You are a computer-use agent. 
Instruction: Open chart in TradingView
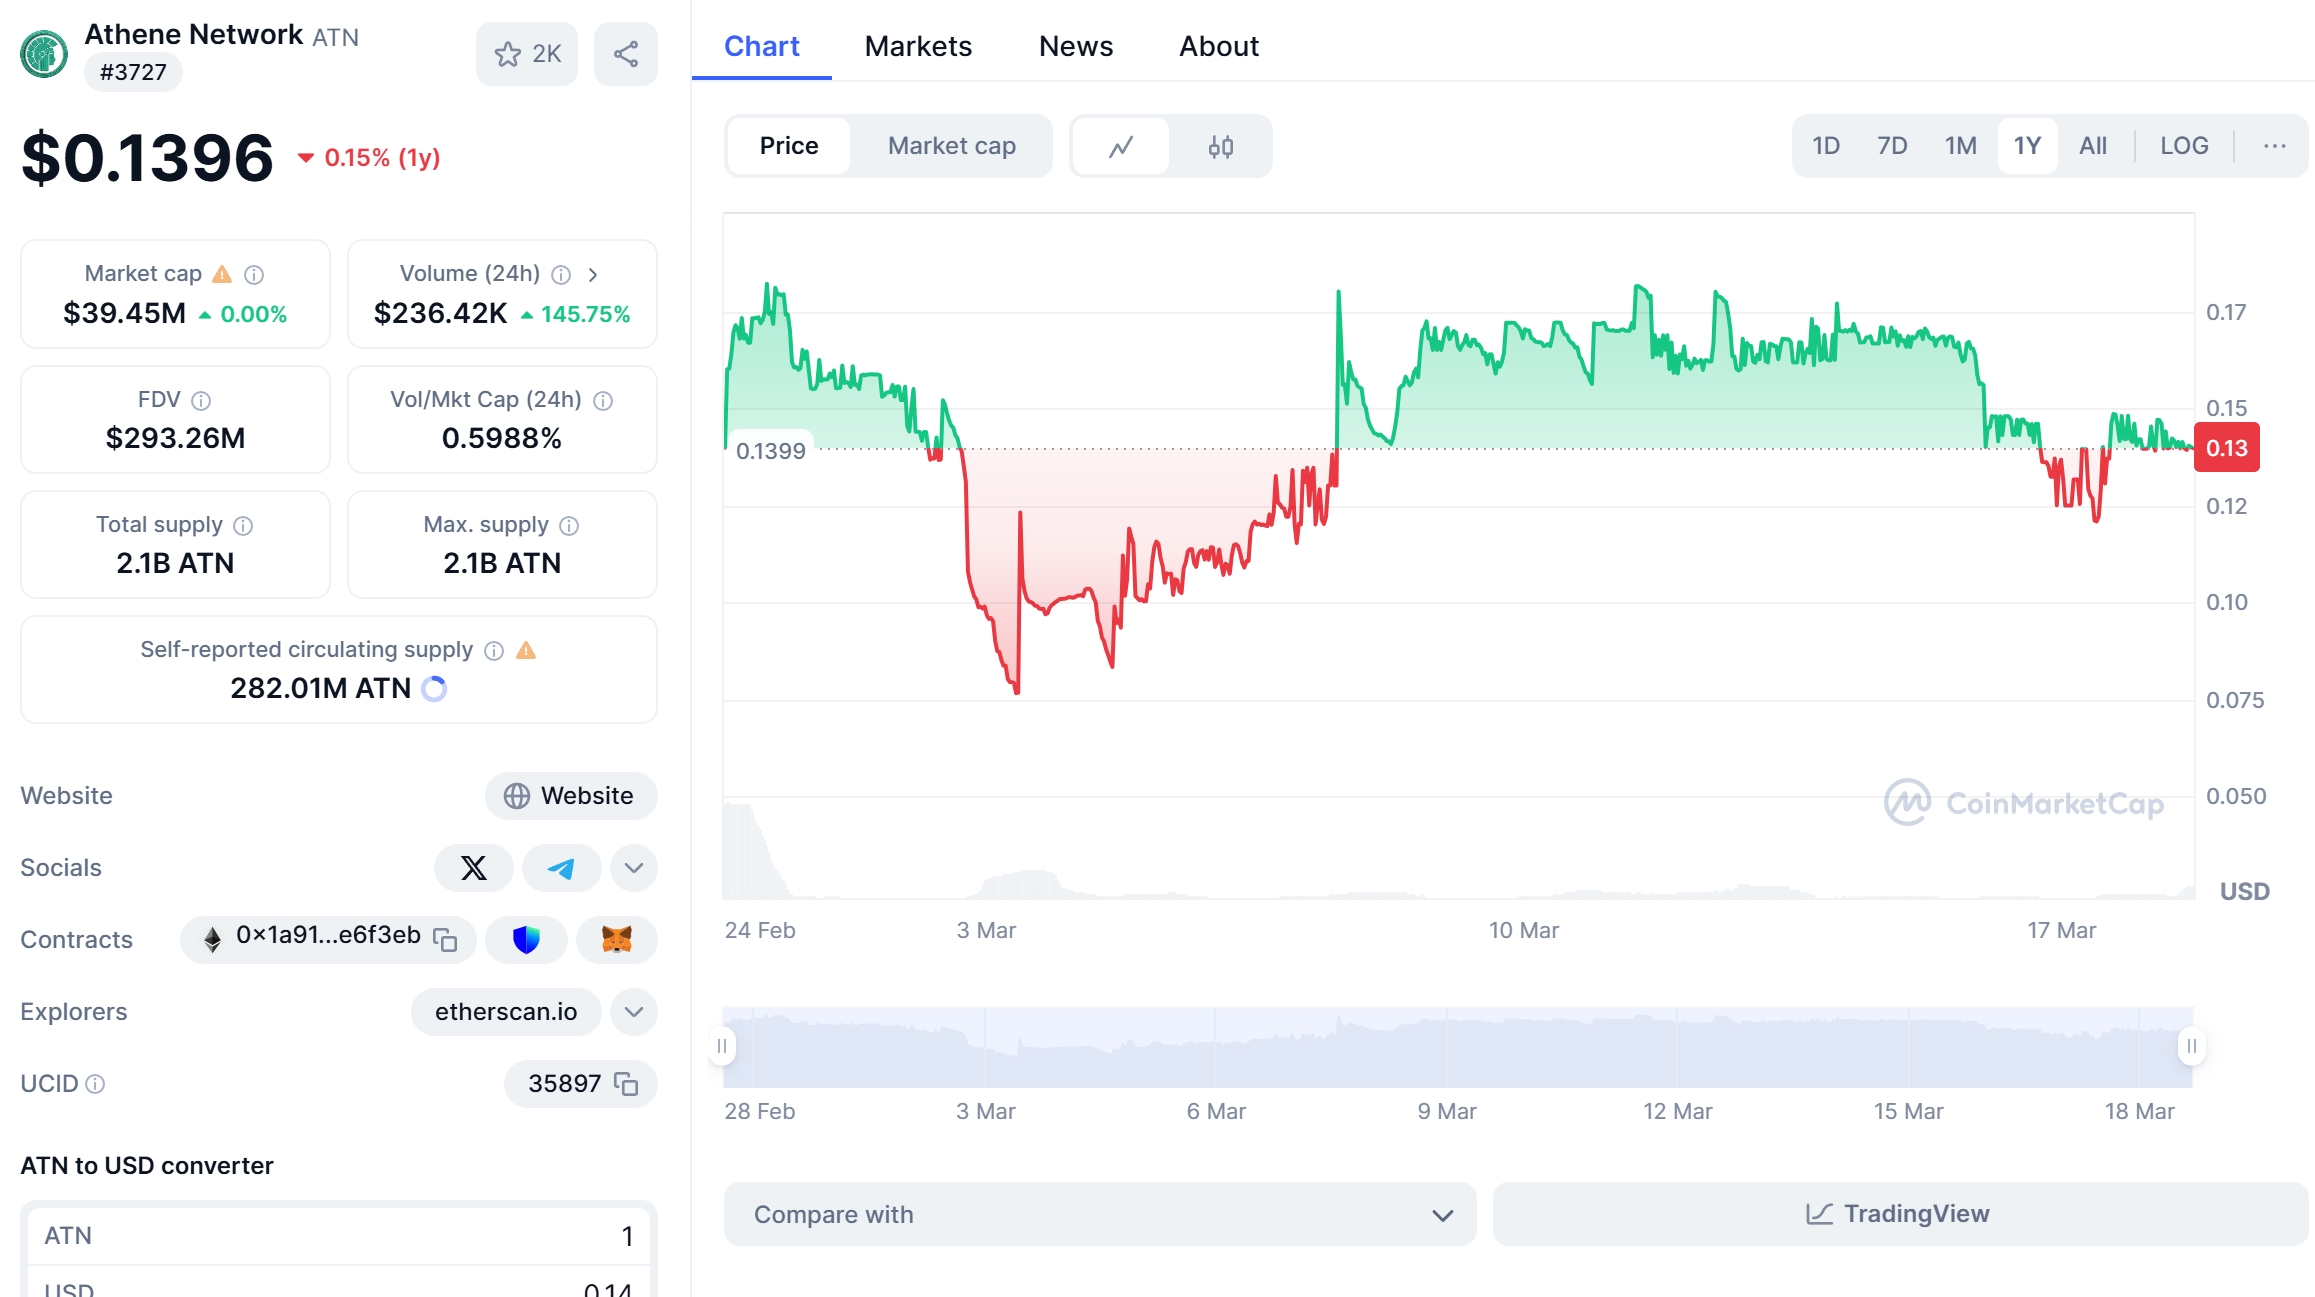(x=1900, y=1214)
